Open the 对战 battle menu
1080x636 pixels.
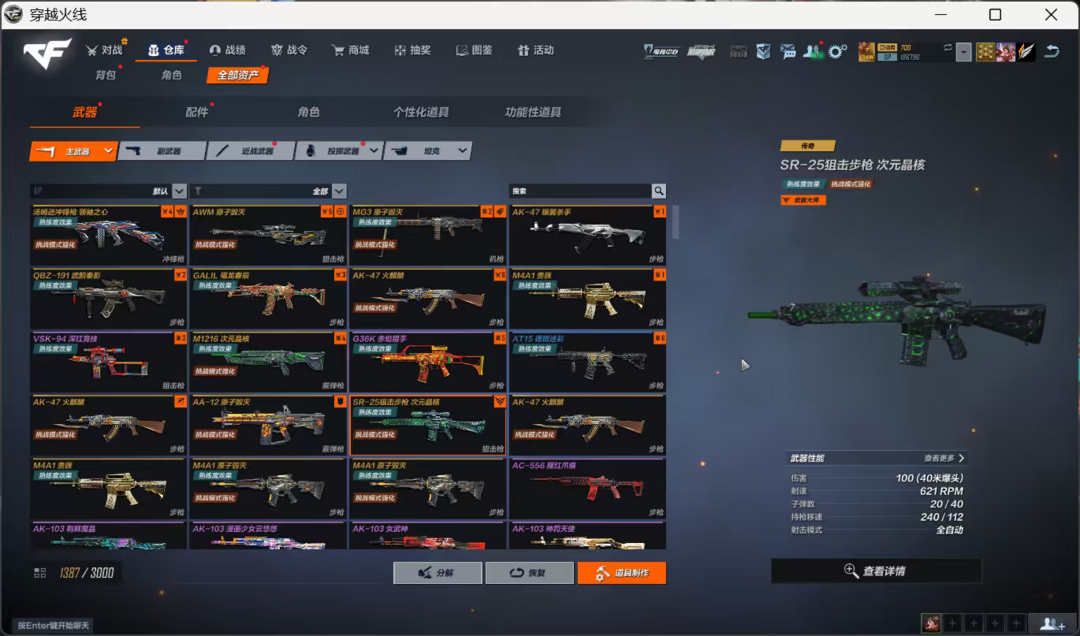[104, 50]
